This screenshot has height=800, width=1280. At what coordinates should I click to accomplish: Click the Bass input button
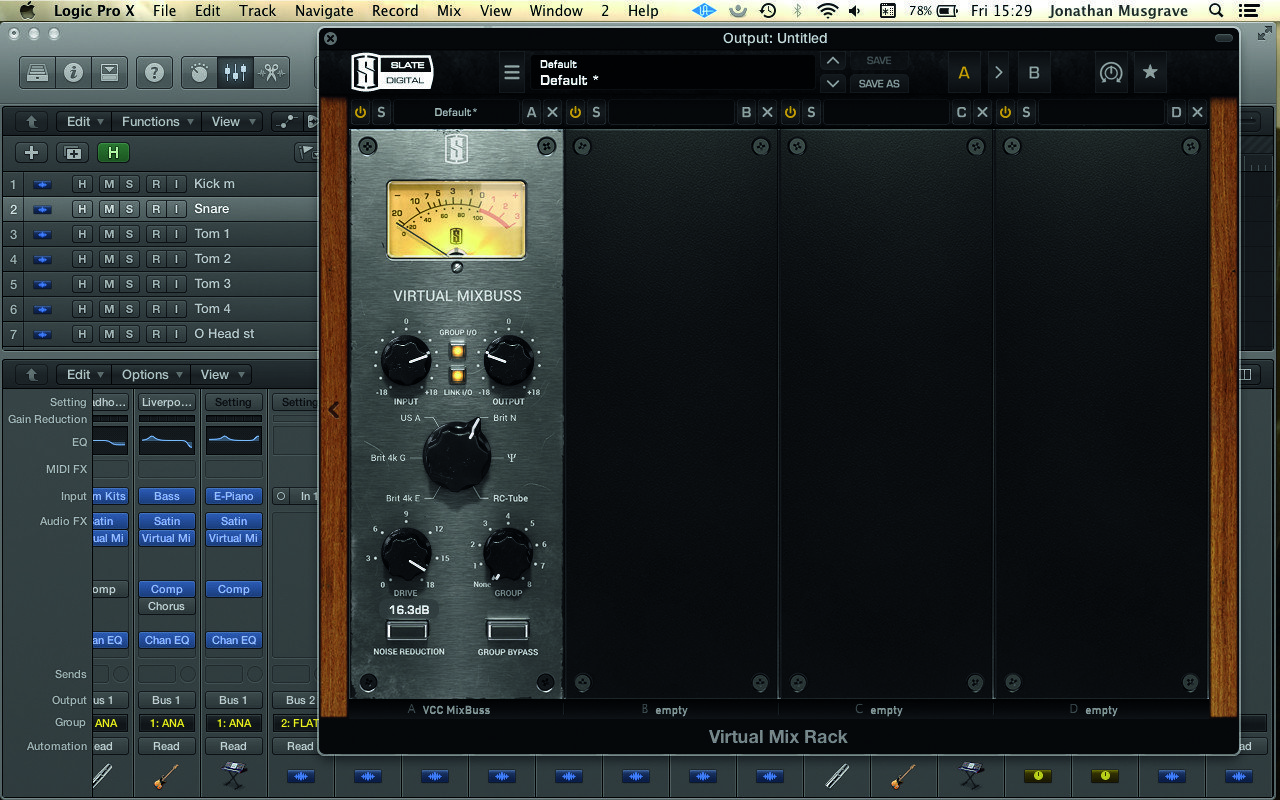coord(166,496)
